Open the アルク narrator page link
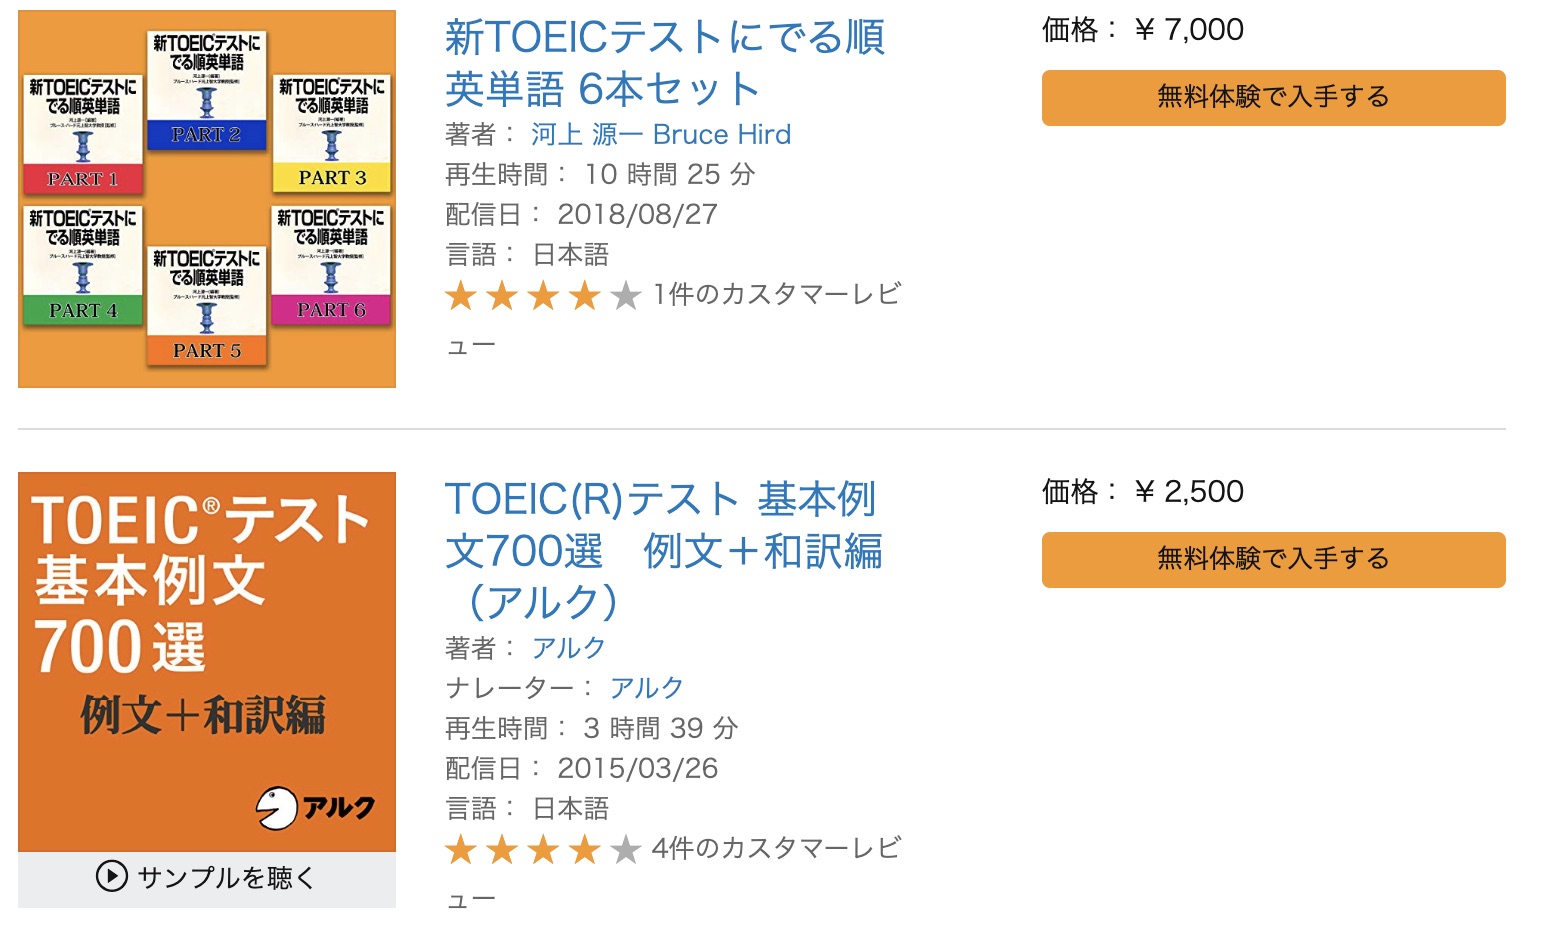This screenshot has height=926, width=1560. (x=646, y=687)
